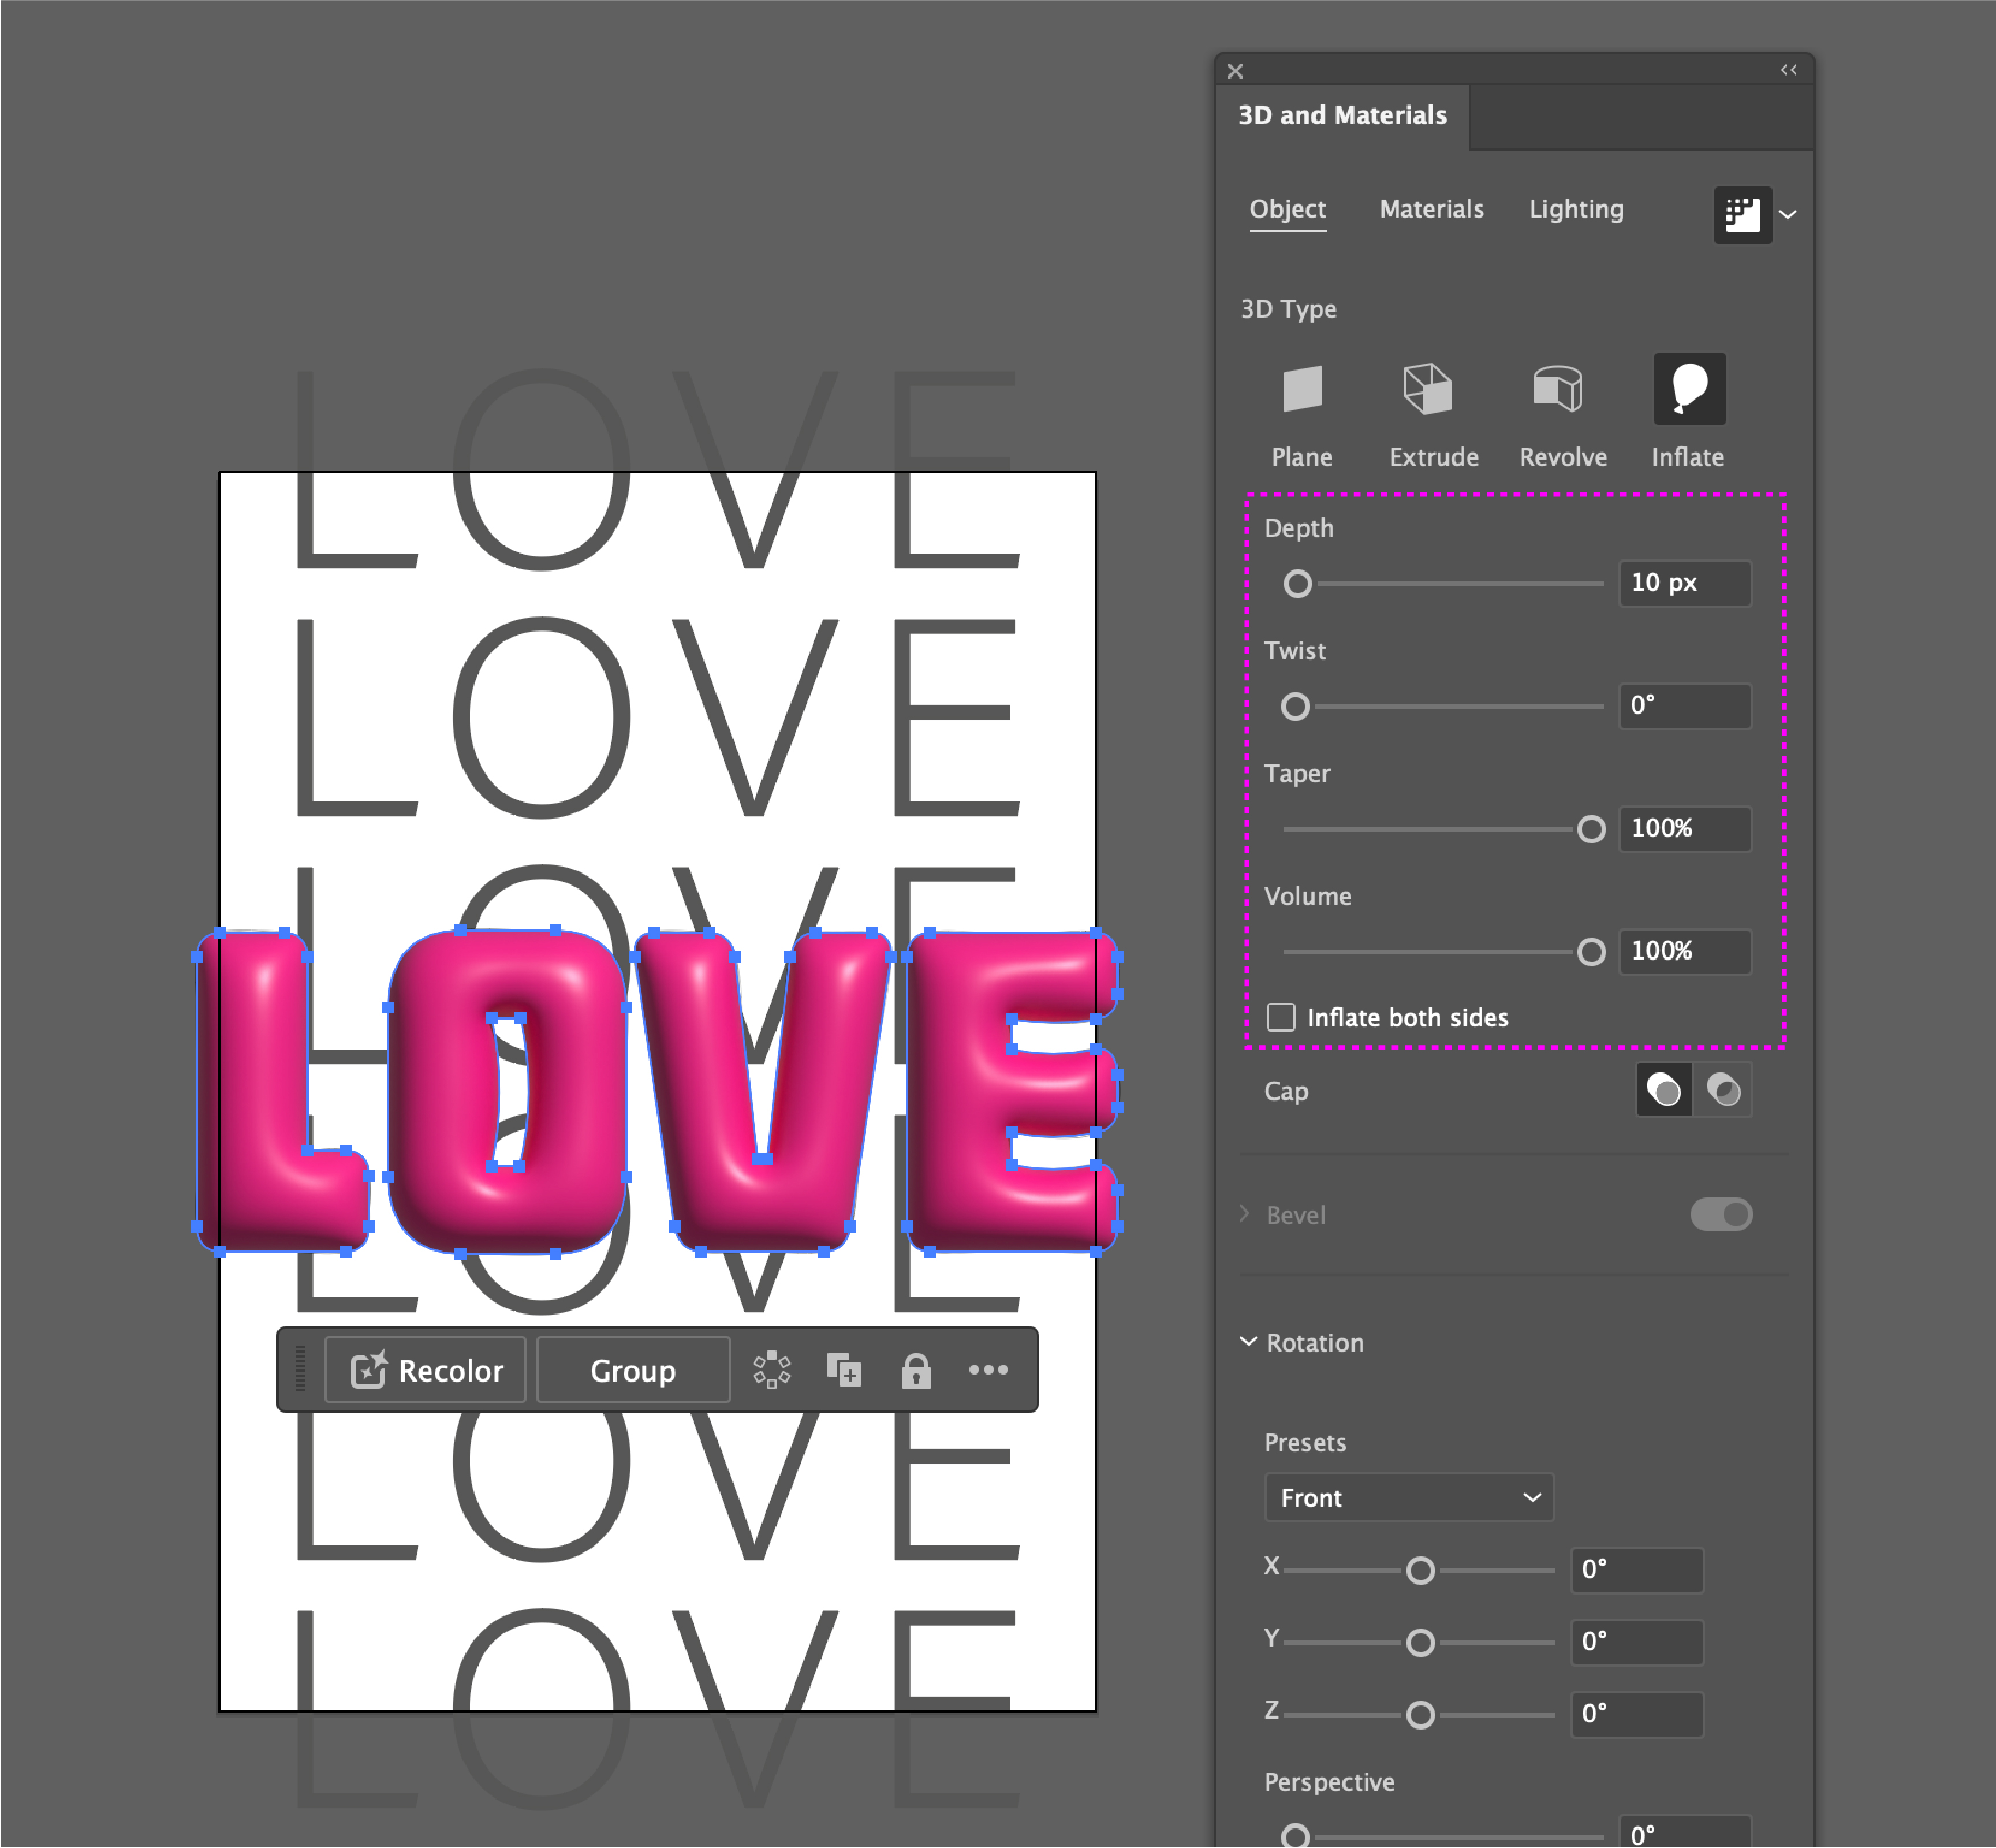This screenshot has height=1848, width=1996.
Task: Turn on cap for solid appearance
Action: 1663,1089
